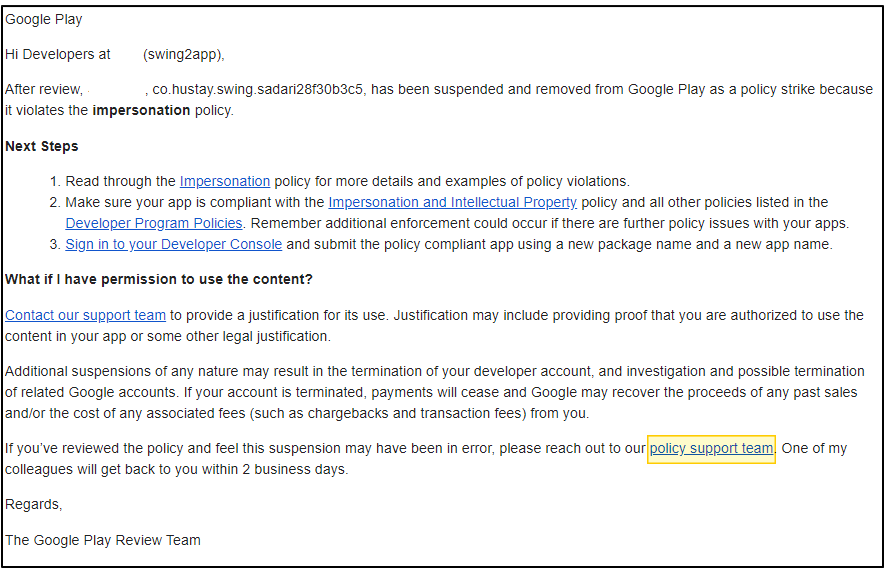Image resolution: width=887 pixels, height=572 pixels.
Task: Open the Impersonation policy link in step 1
Action: pos(224,181)
